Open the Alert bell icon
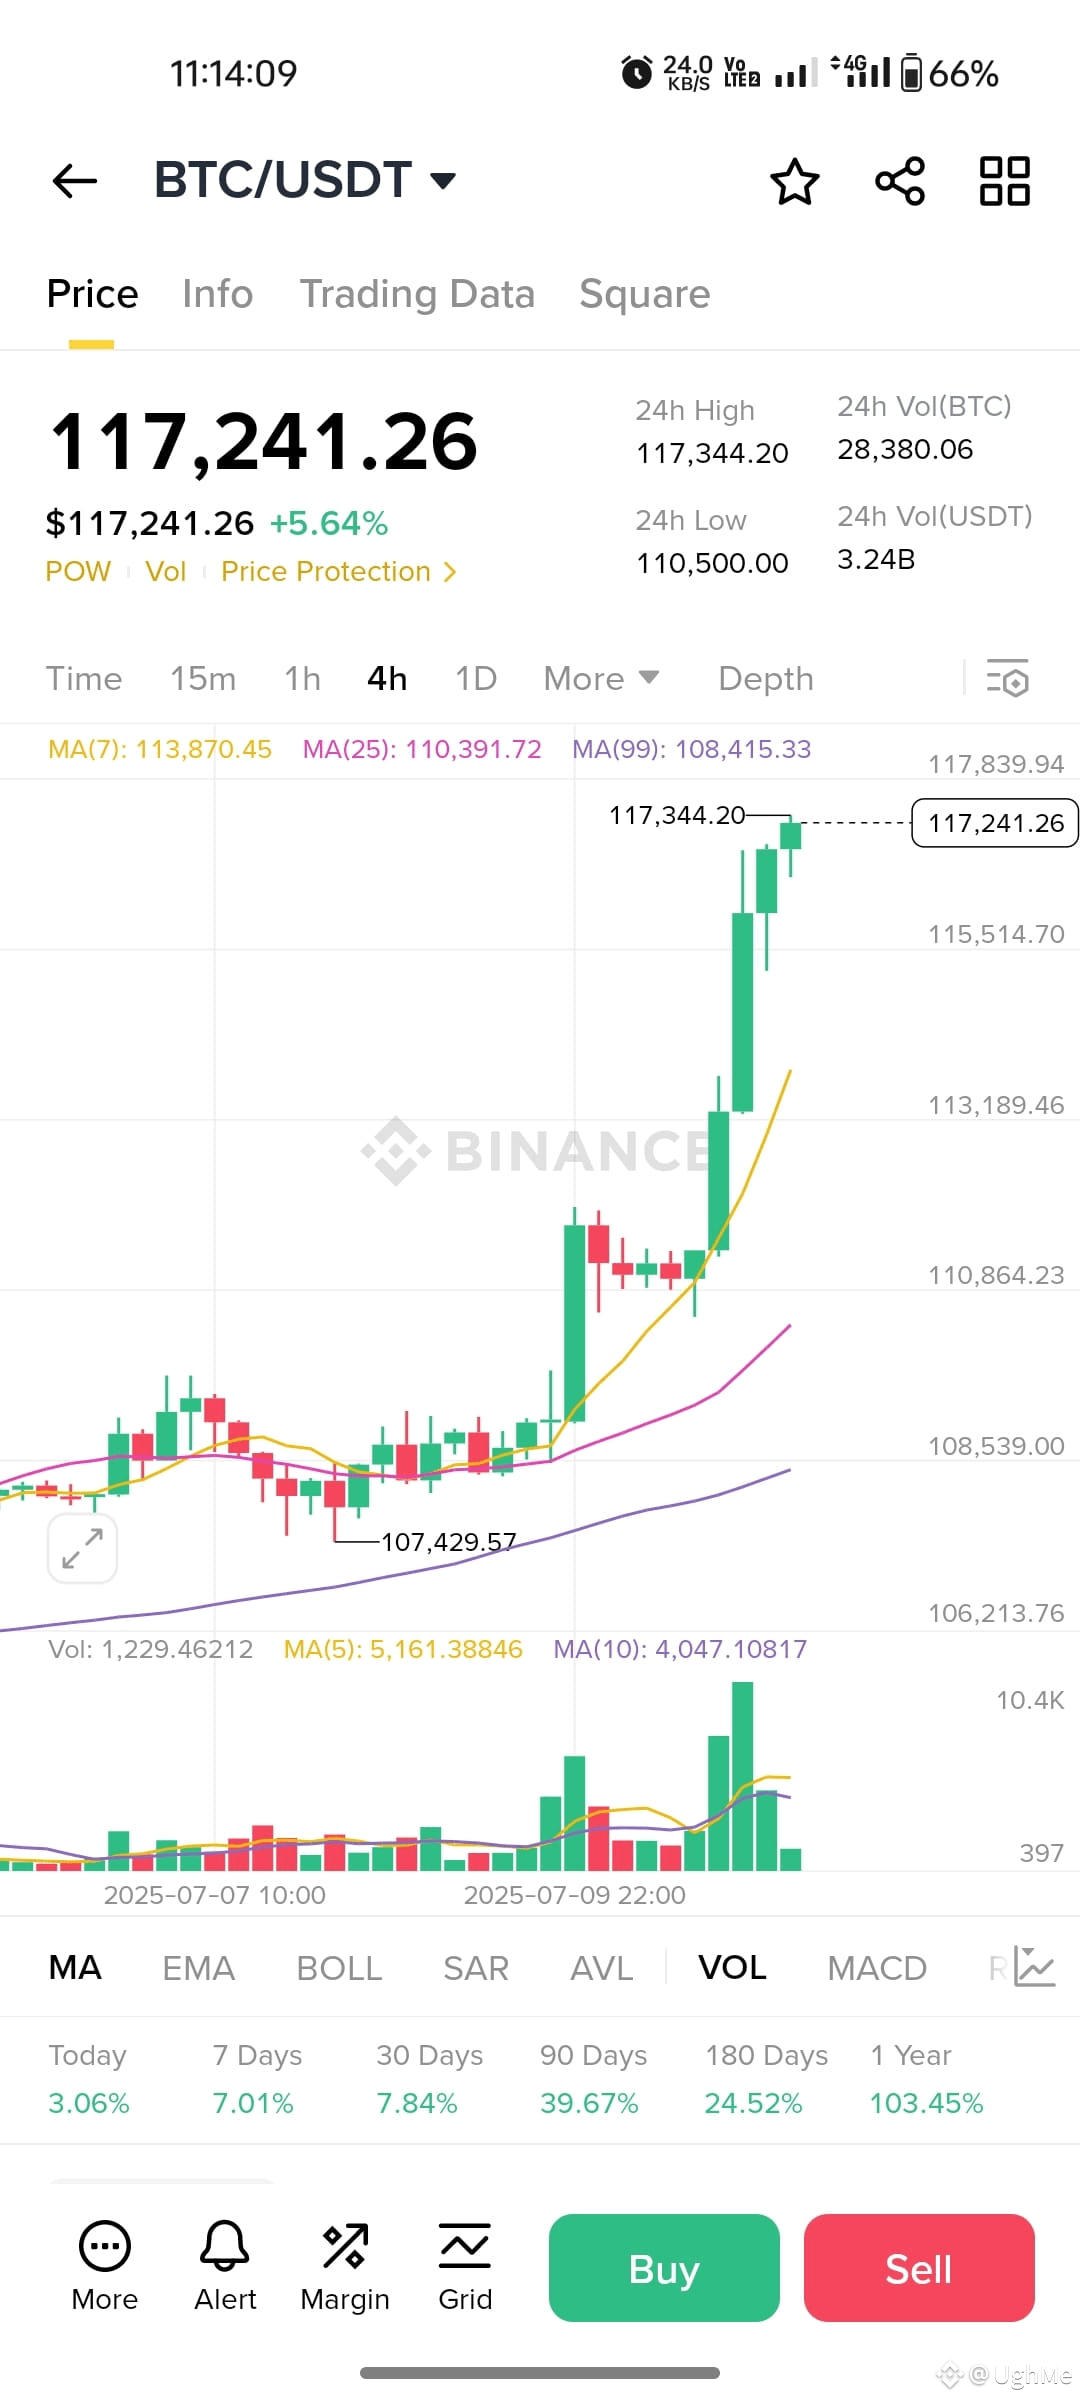This screenshot has height=2400, width=1080. point(225,2247)
